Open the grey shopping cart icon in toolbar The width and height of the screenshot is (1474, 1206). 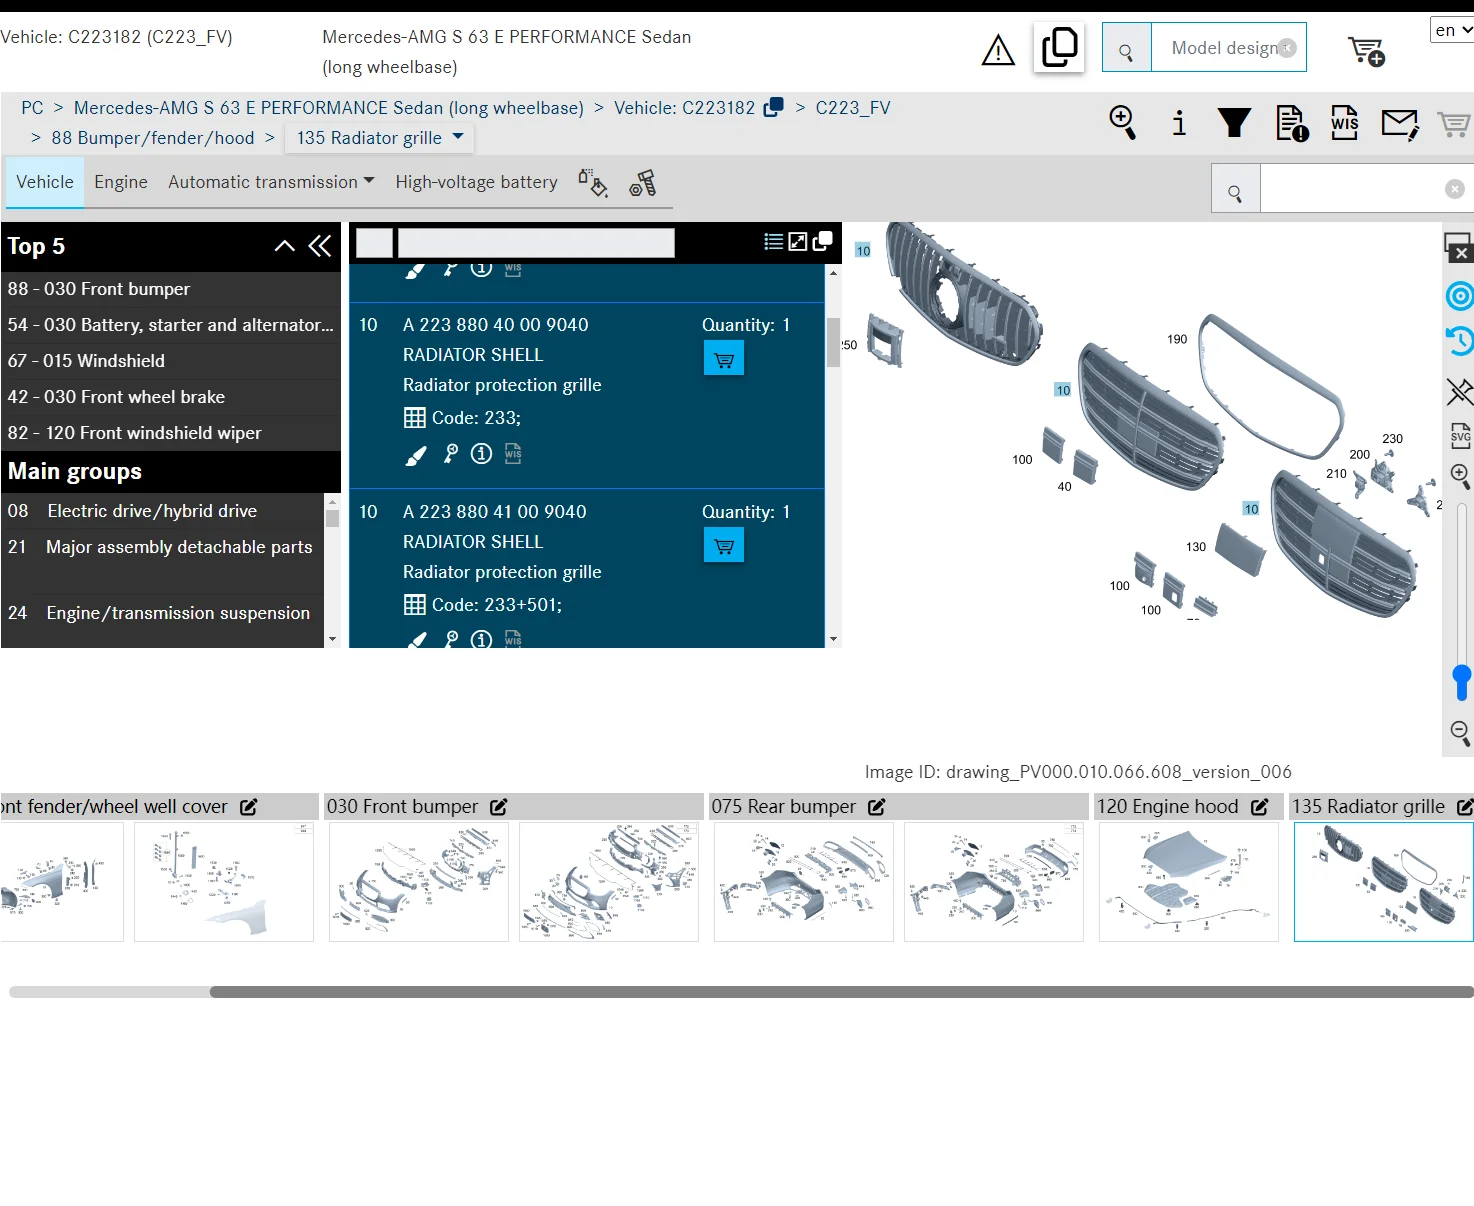coord(1453,124)
